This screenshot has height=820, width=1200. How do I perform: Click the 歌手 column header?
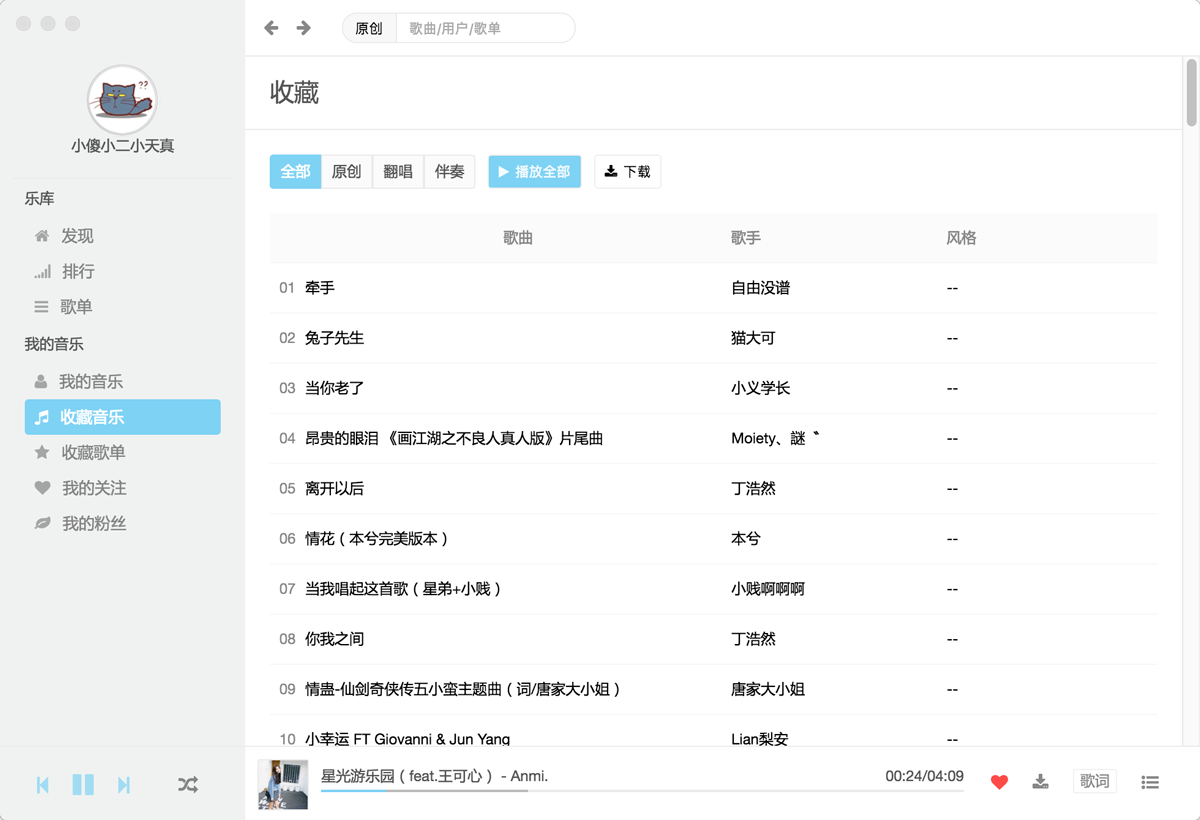pos(746,238)
